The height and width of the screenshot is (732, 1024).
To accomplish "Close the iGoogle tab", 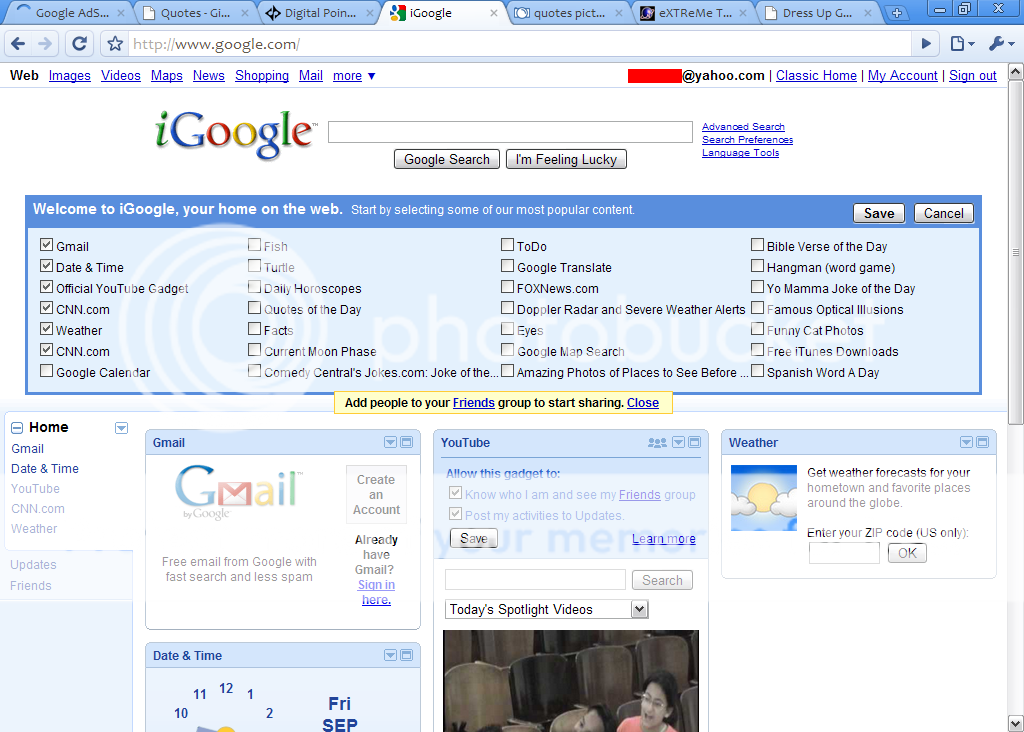I will (x=494, y=13).
